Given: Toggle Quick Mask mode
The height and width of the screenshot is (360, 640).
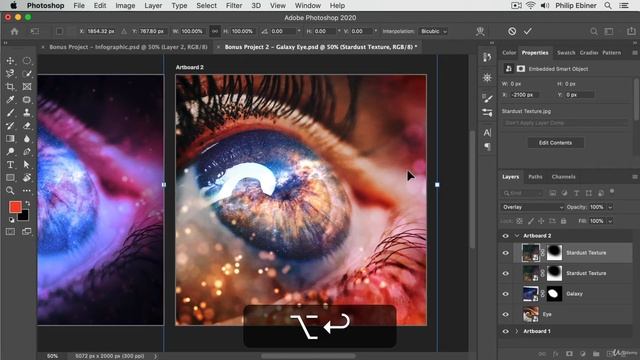Looking at the screenshot, I should (10, 231).
